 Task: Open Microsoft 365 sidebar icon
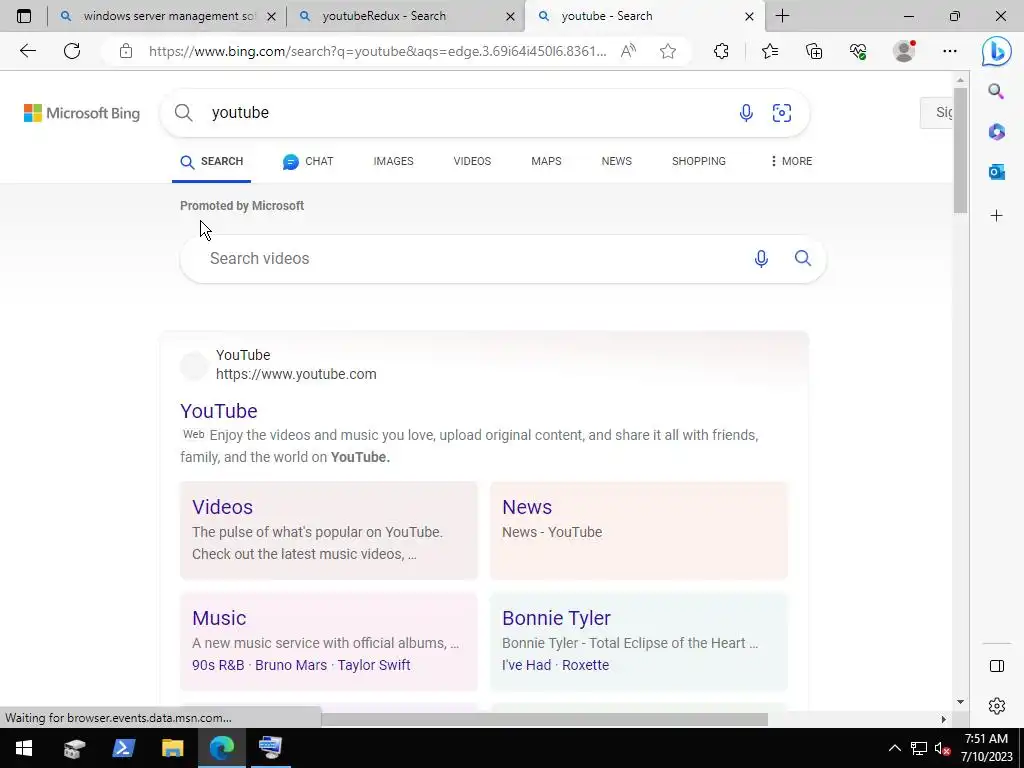[996, 132]
